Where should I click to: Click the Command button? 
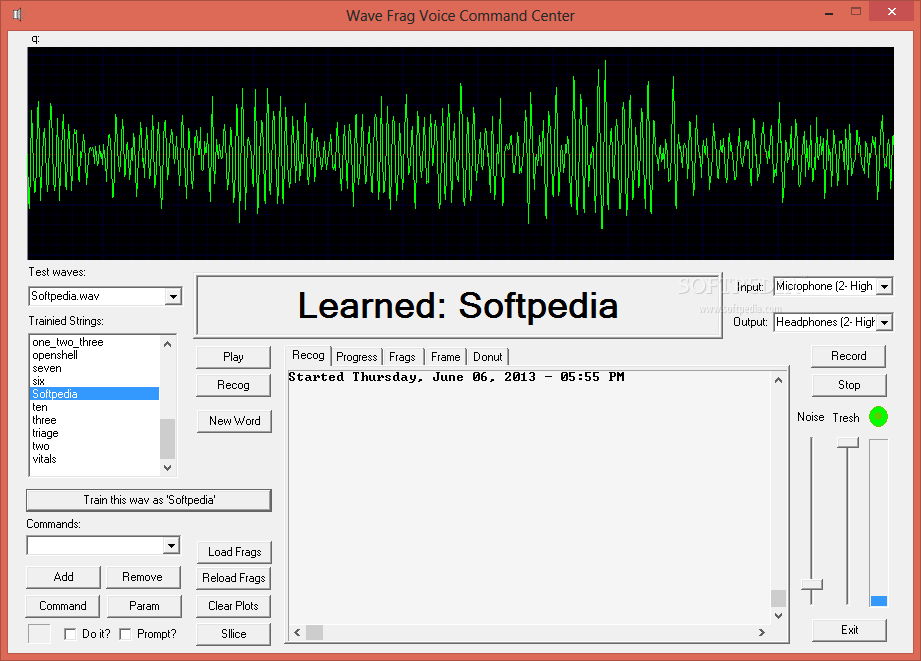pyautogui.click(x=63, y=606)
